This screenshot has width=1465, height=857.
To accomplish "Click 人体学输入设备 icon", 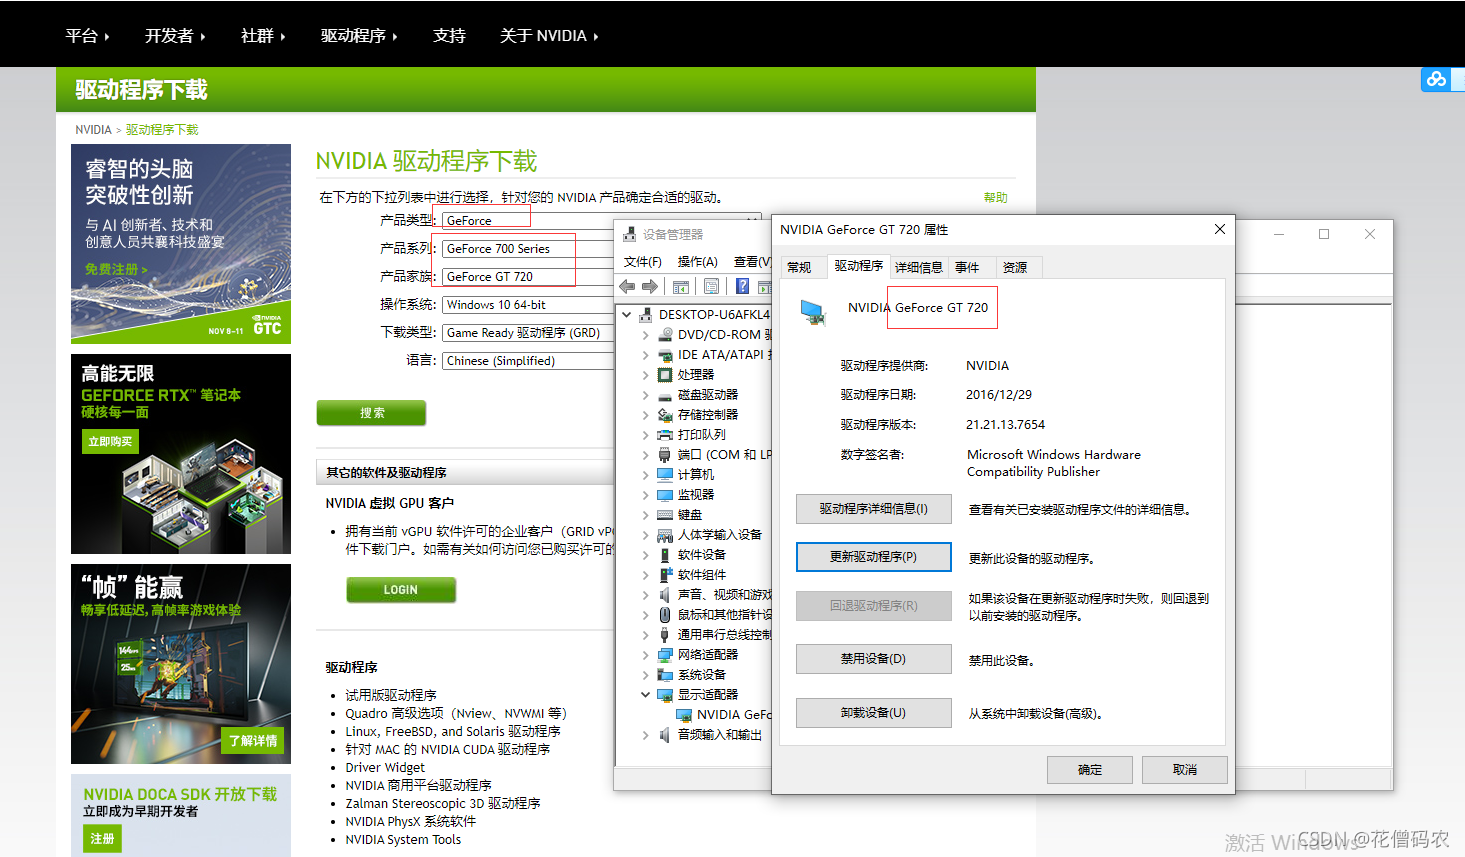I will pos(665,534).
